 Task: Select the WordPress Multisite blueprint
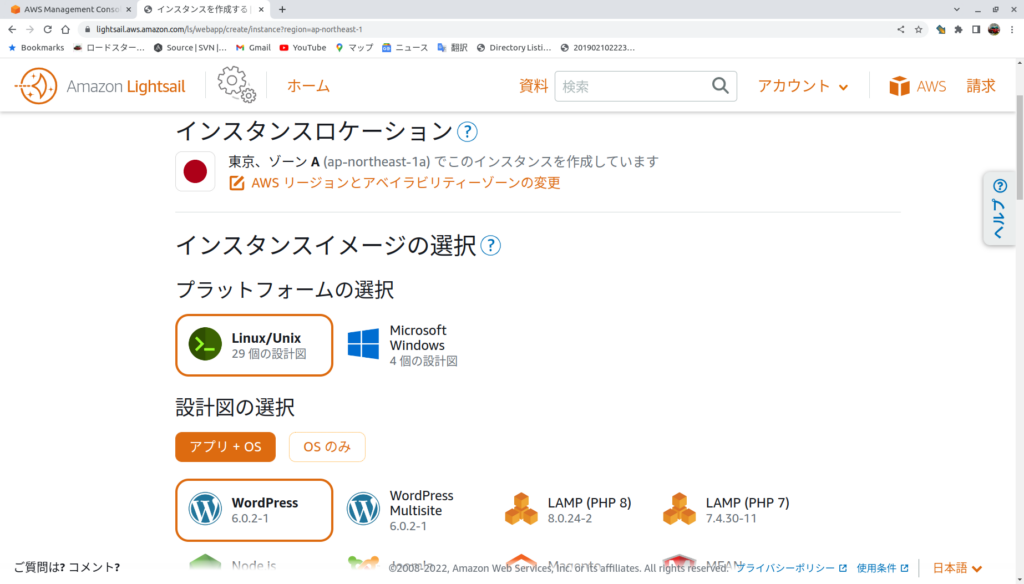coord(400,510)
